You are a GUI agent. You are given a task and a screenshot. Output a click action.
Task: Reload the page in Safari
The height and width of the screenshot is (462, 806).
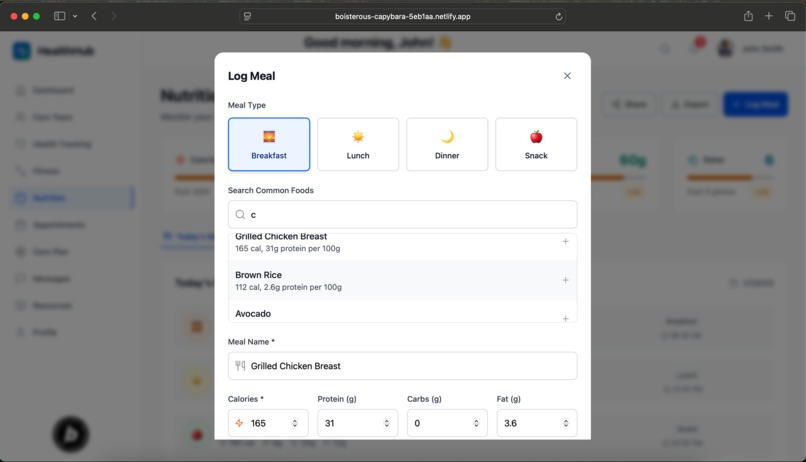point(559,16)
